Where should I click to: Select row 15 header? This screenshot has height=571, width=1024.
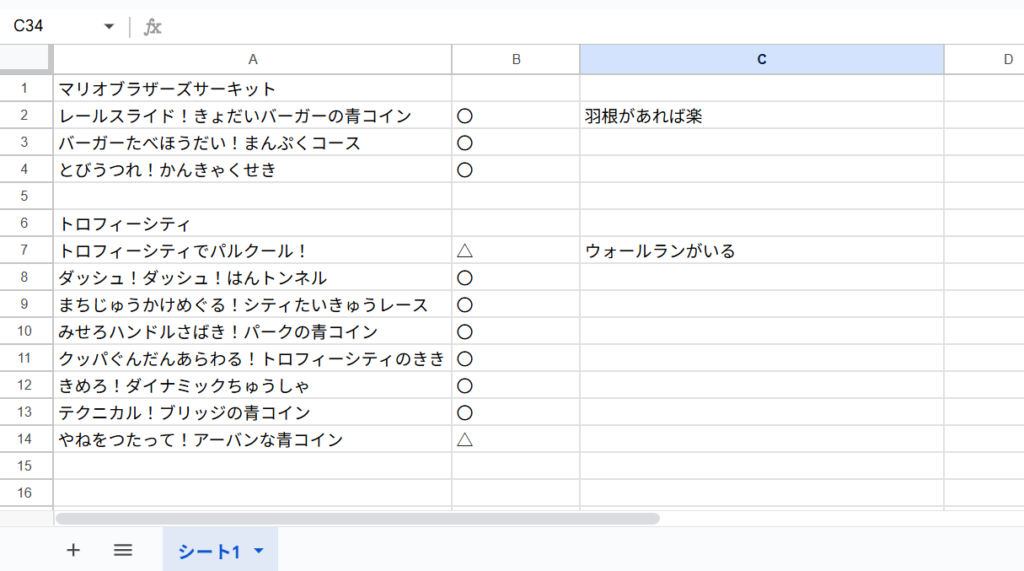(x=25, y=466)
